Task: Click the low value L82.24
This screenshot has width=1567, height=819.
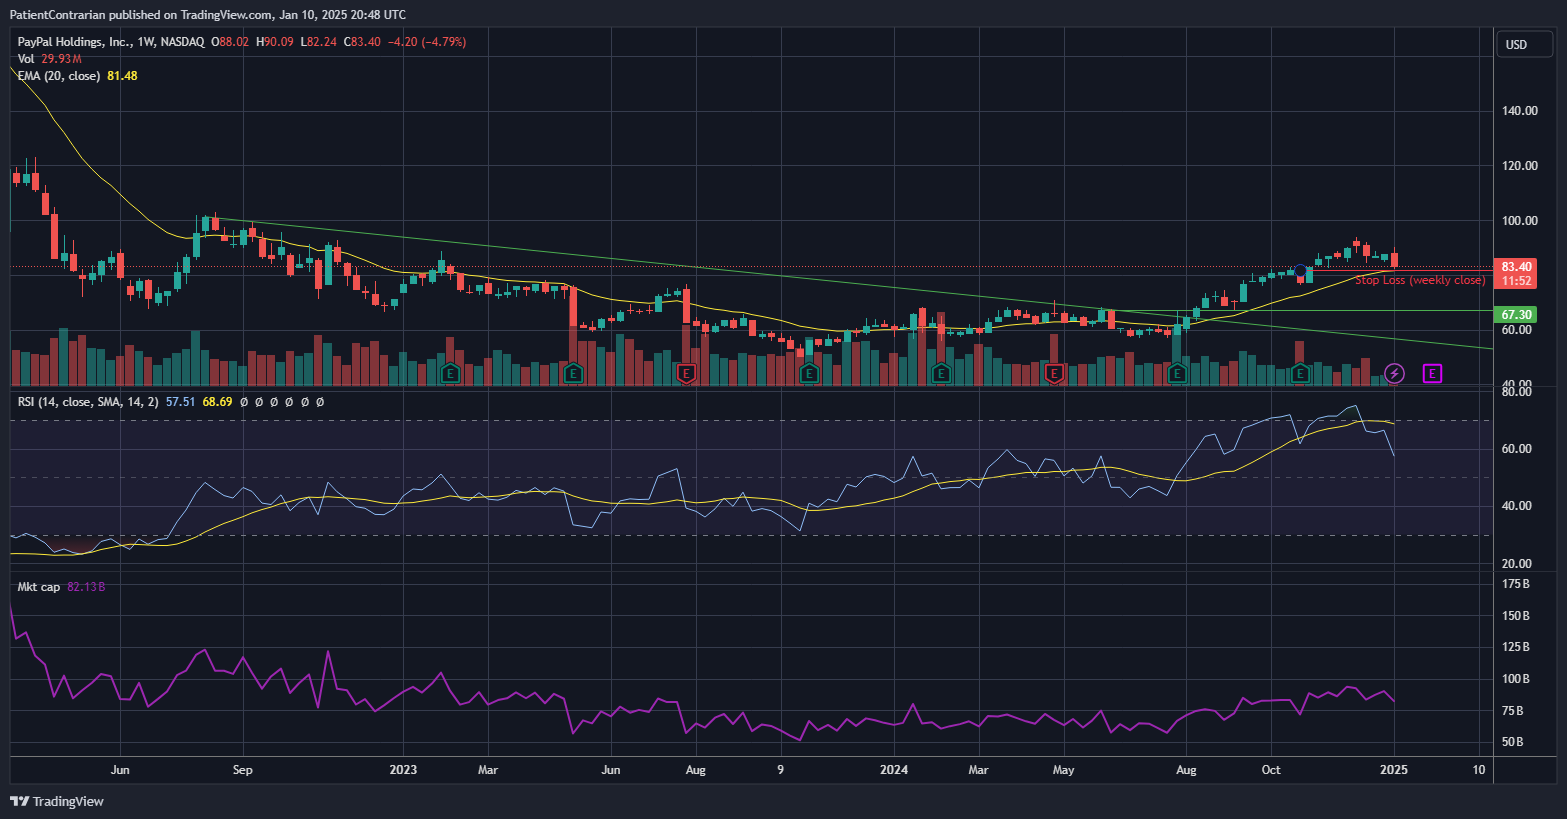Action: (319, 42)
